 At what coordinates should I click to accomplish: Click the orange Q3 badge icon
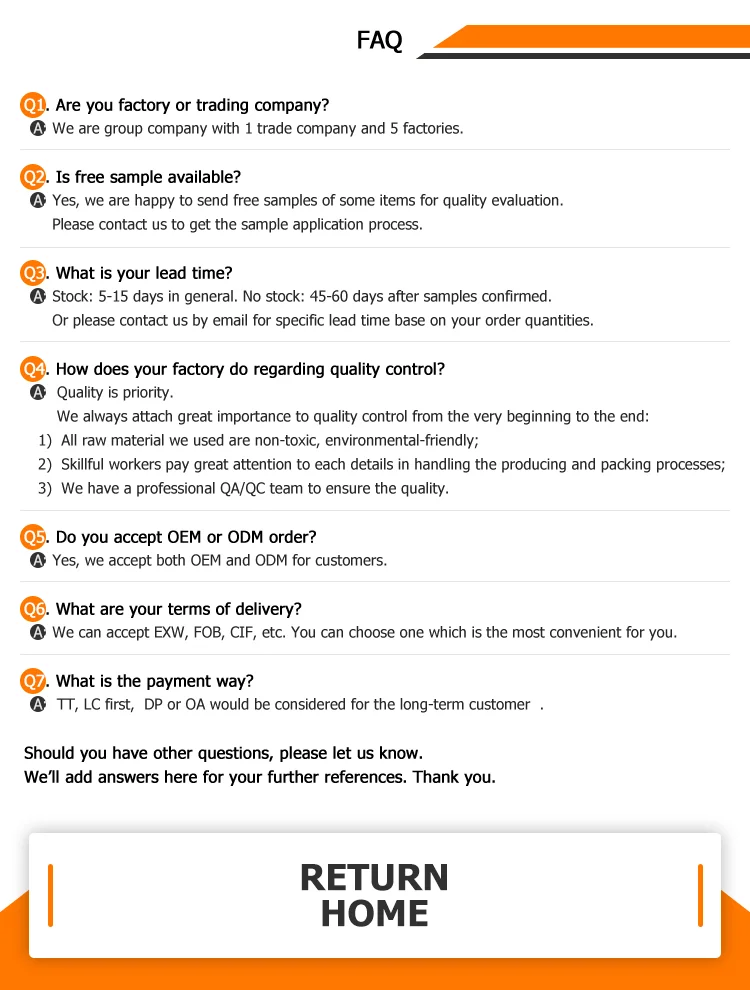click(x=34, y=273)
